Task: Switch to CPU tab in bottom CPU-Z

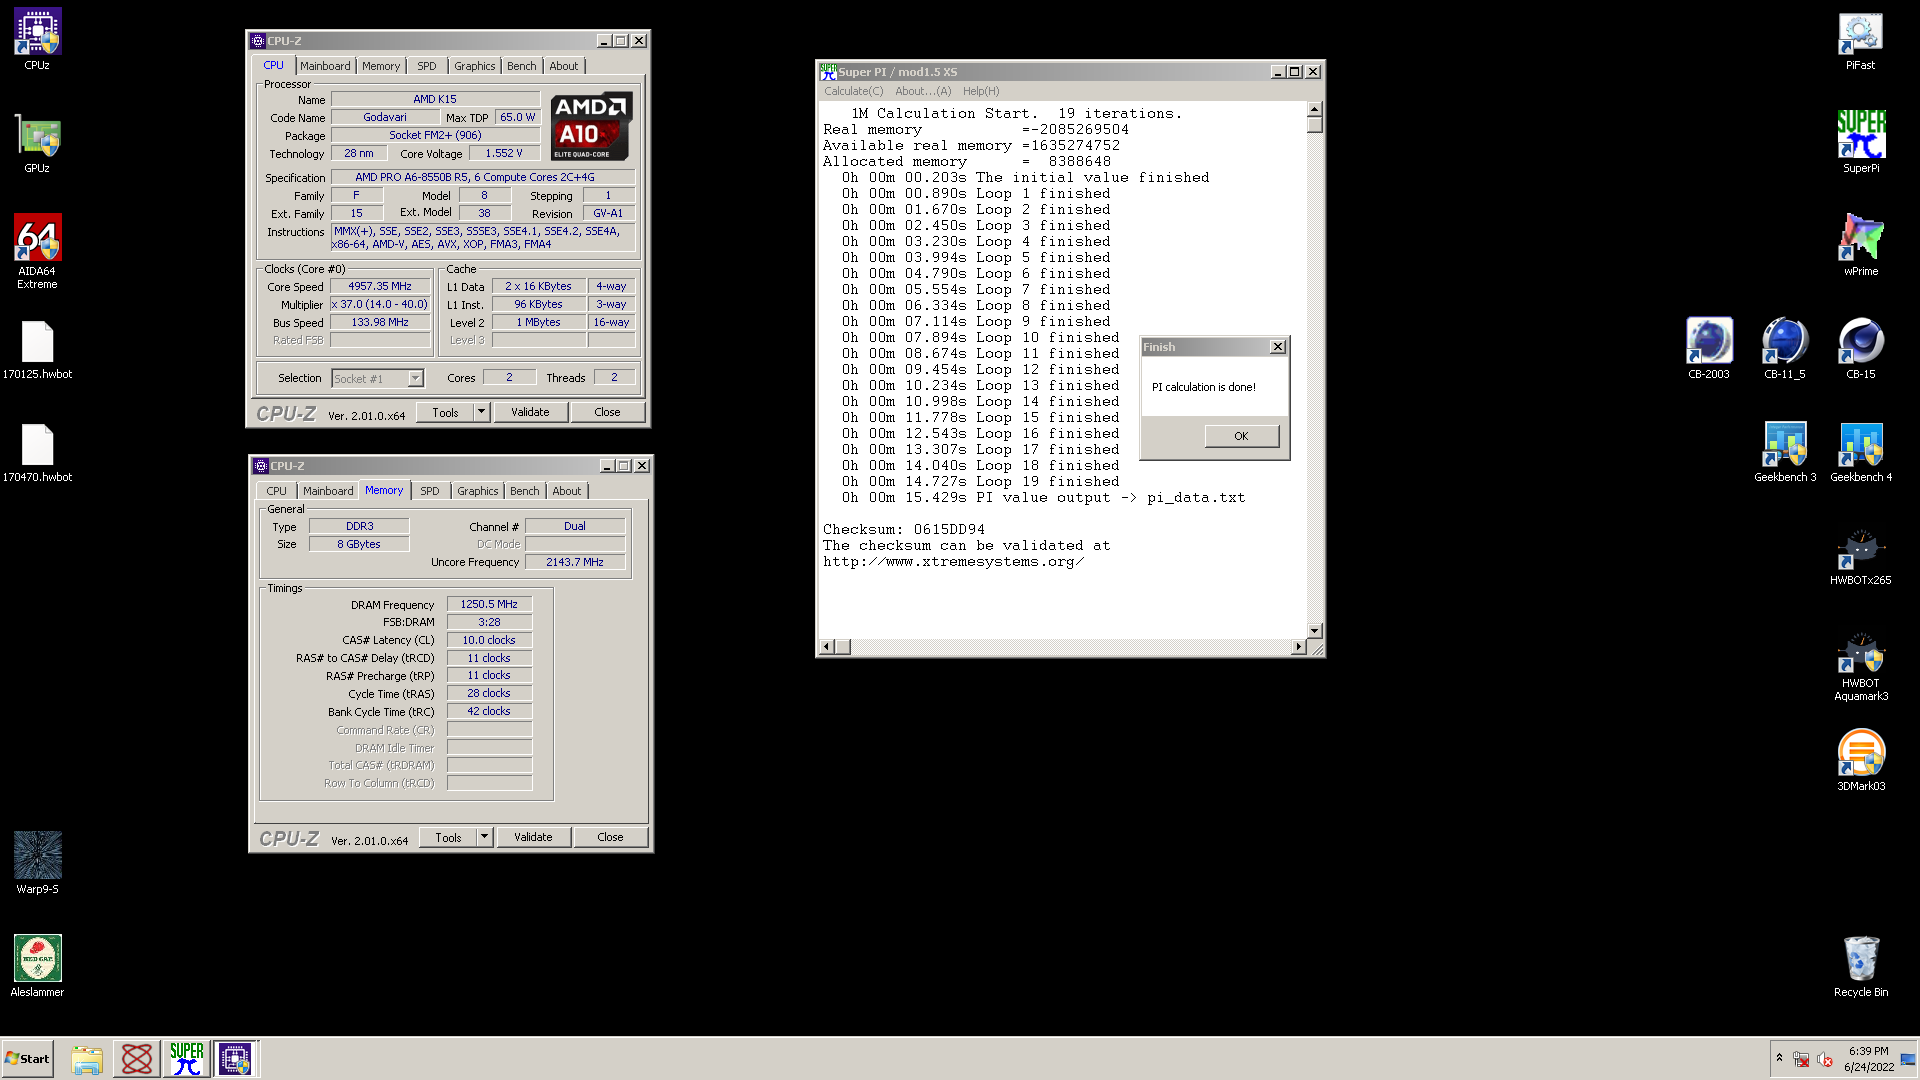Action: [276, 491]
